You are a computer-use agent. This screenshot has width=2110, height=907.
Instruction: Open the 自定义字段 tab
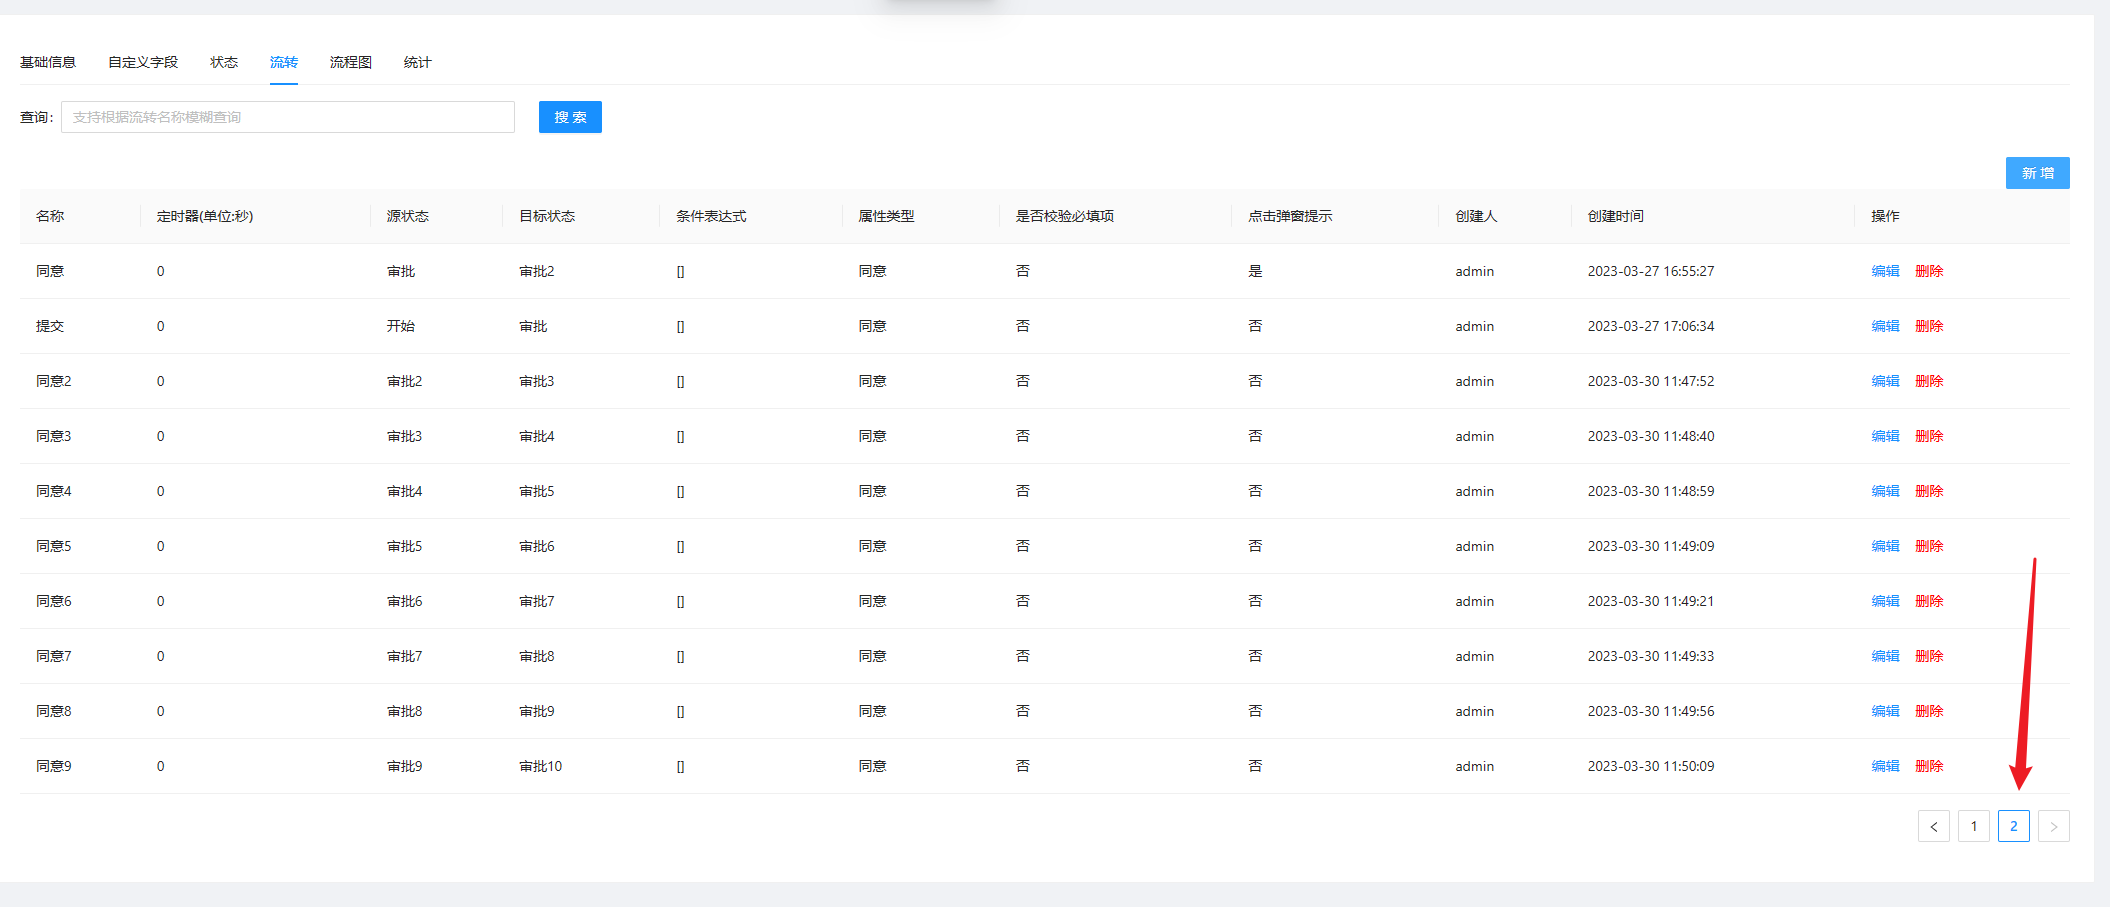(x=143, y=62)
